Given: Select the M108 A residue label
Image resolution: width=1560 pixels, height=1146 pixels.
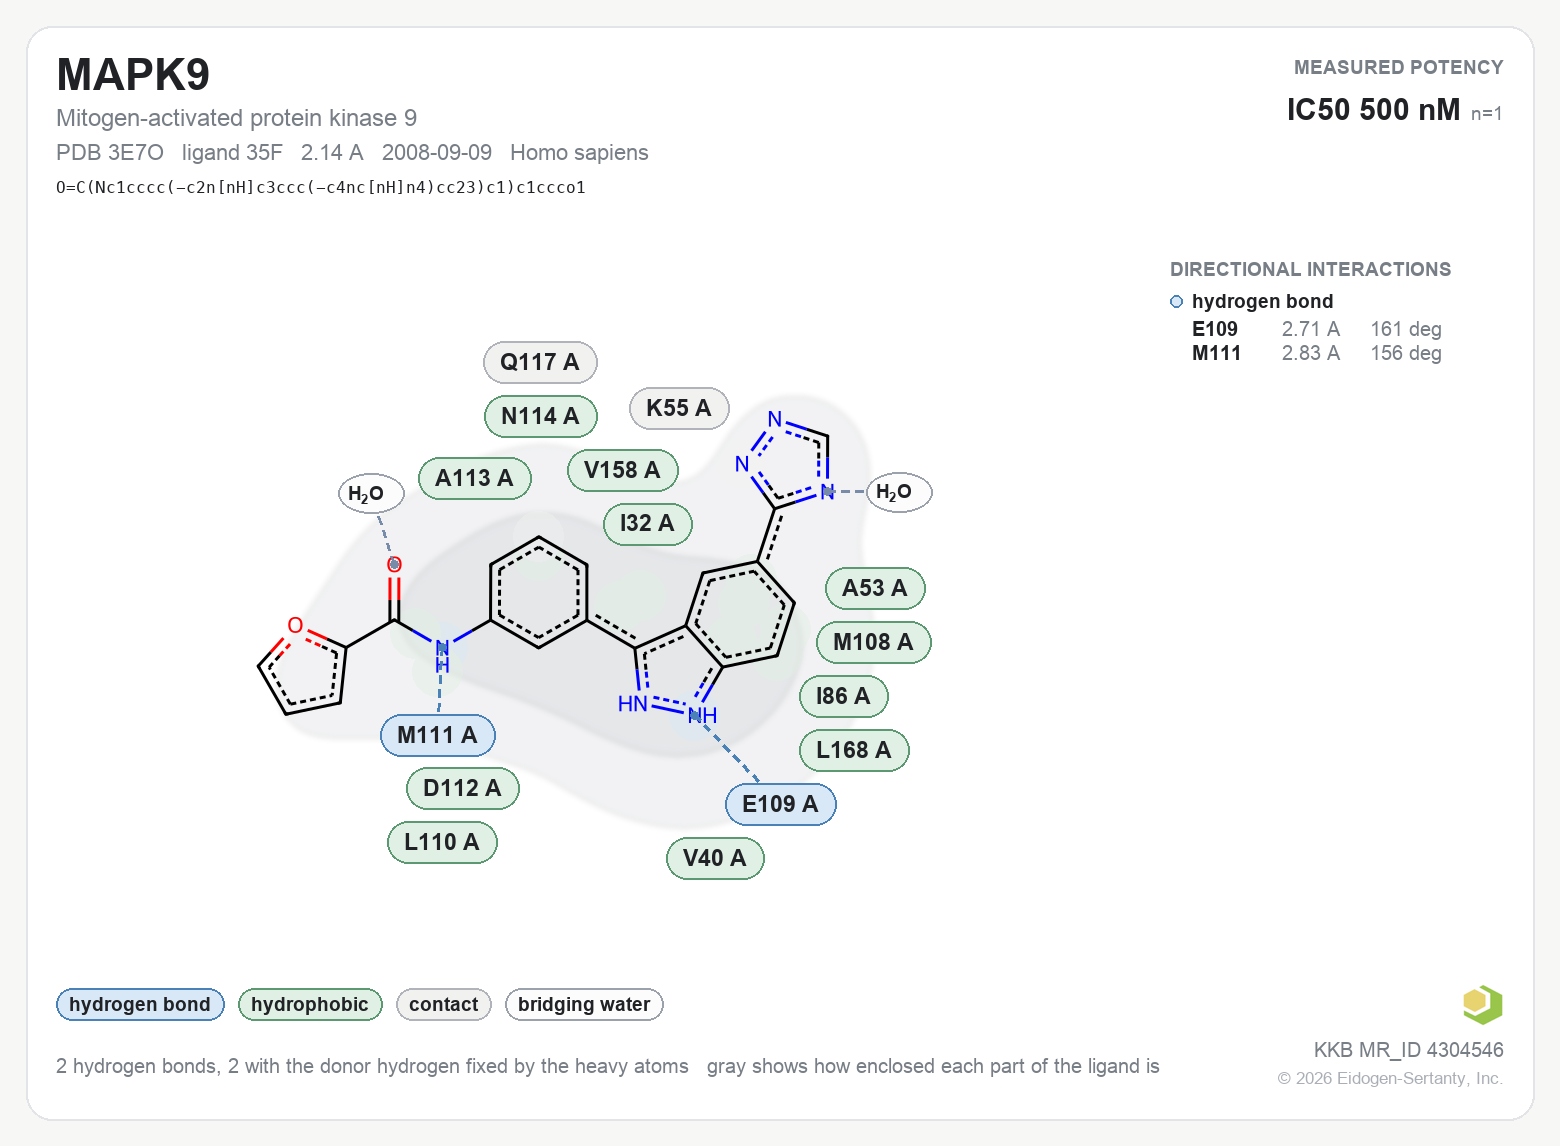Looking at the screenshot, I should pyautogui.click(x=874, y=642).
